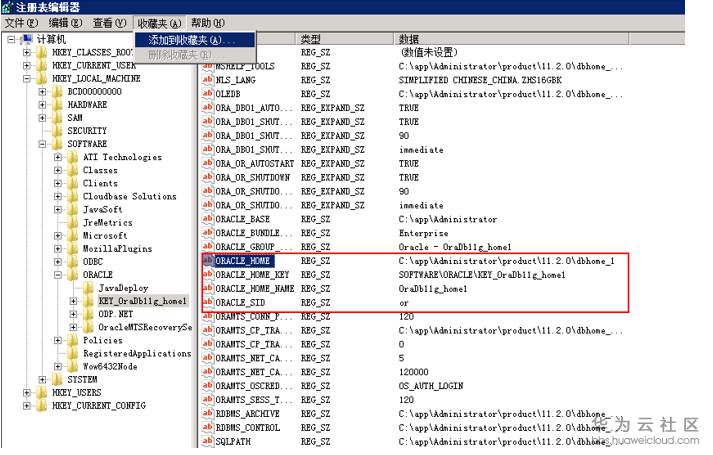Click the HARDWARE folder icon
The width and height of the screenshot is (713, 455).
coord(57,105)
